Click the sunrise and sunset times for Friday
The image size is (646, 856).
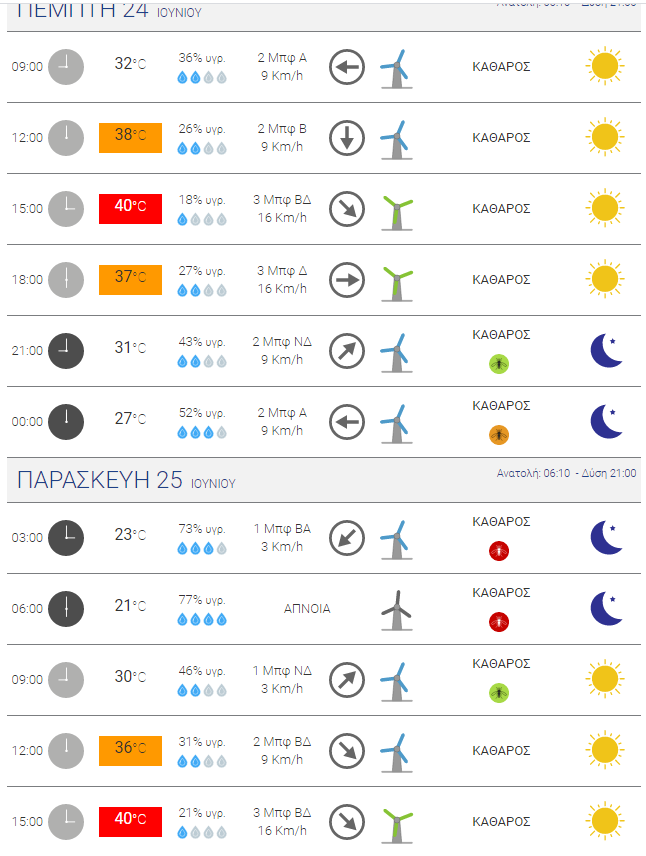(x=566, y=473)
